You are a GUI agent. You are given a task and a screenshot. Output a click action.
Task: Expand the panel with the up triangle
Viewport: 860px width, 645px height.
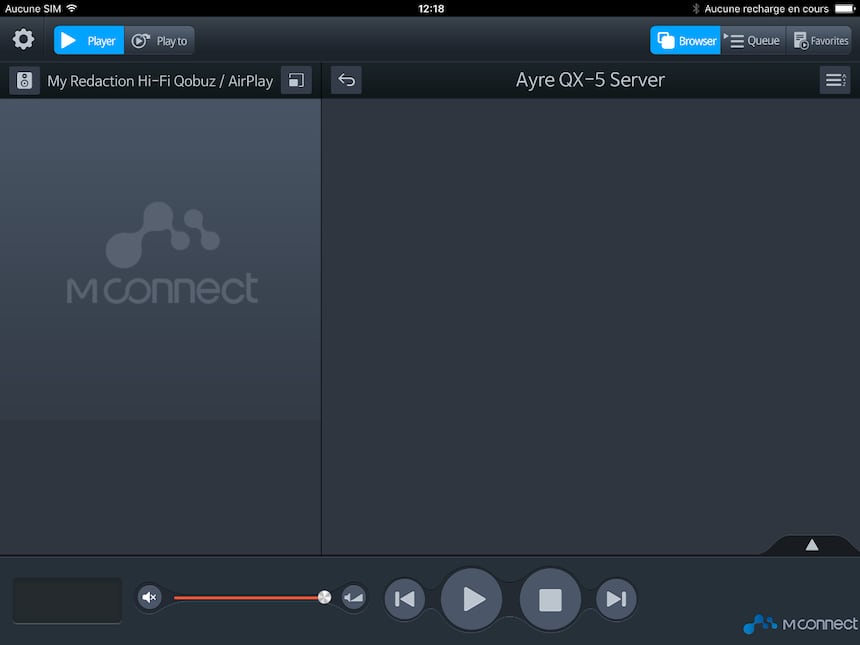coord(812,545)
